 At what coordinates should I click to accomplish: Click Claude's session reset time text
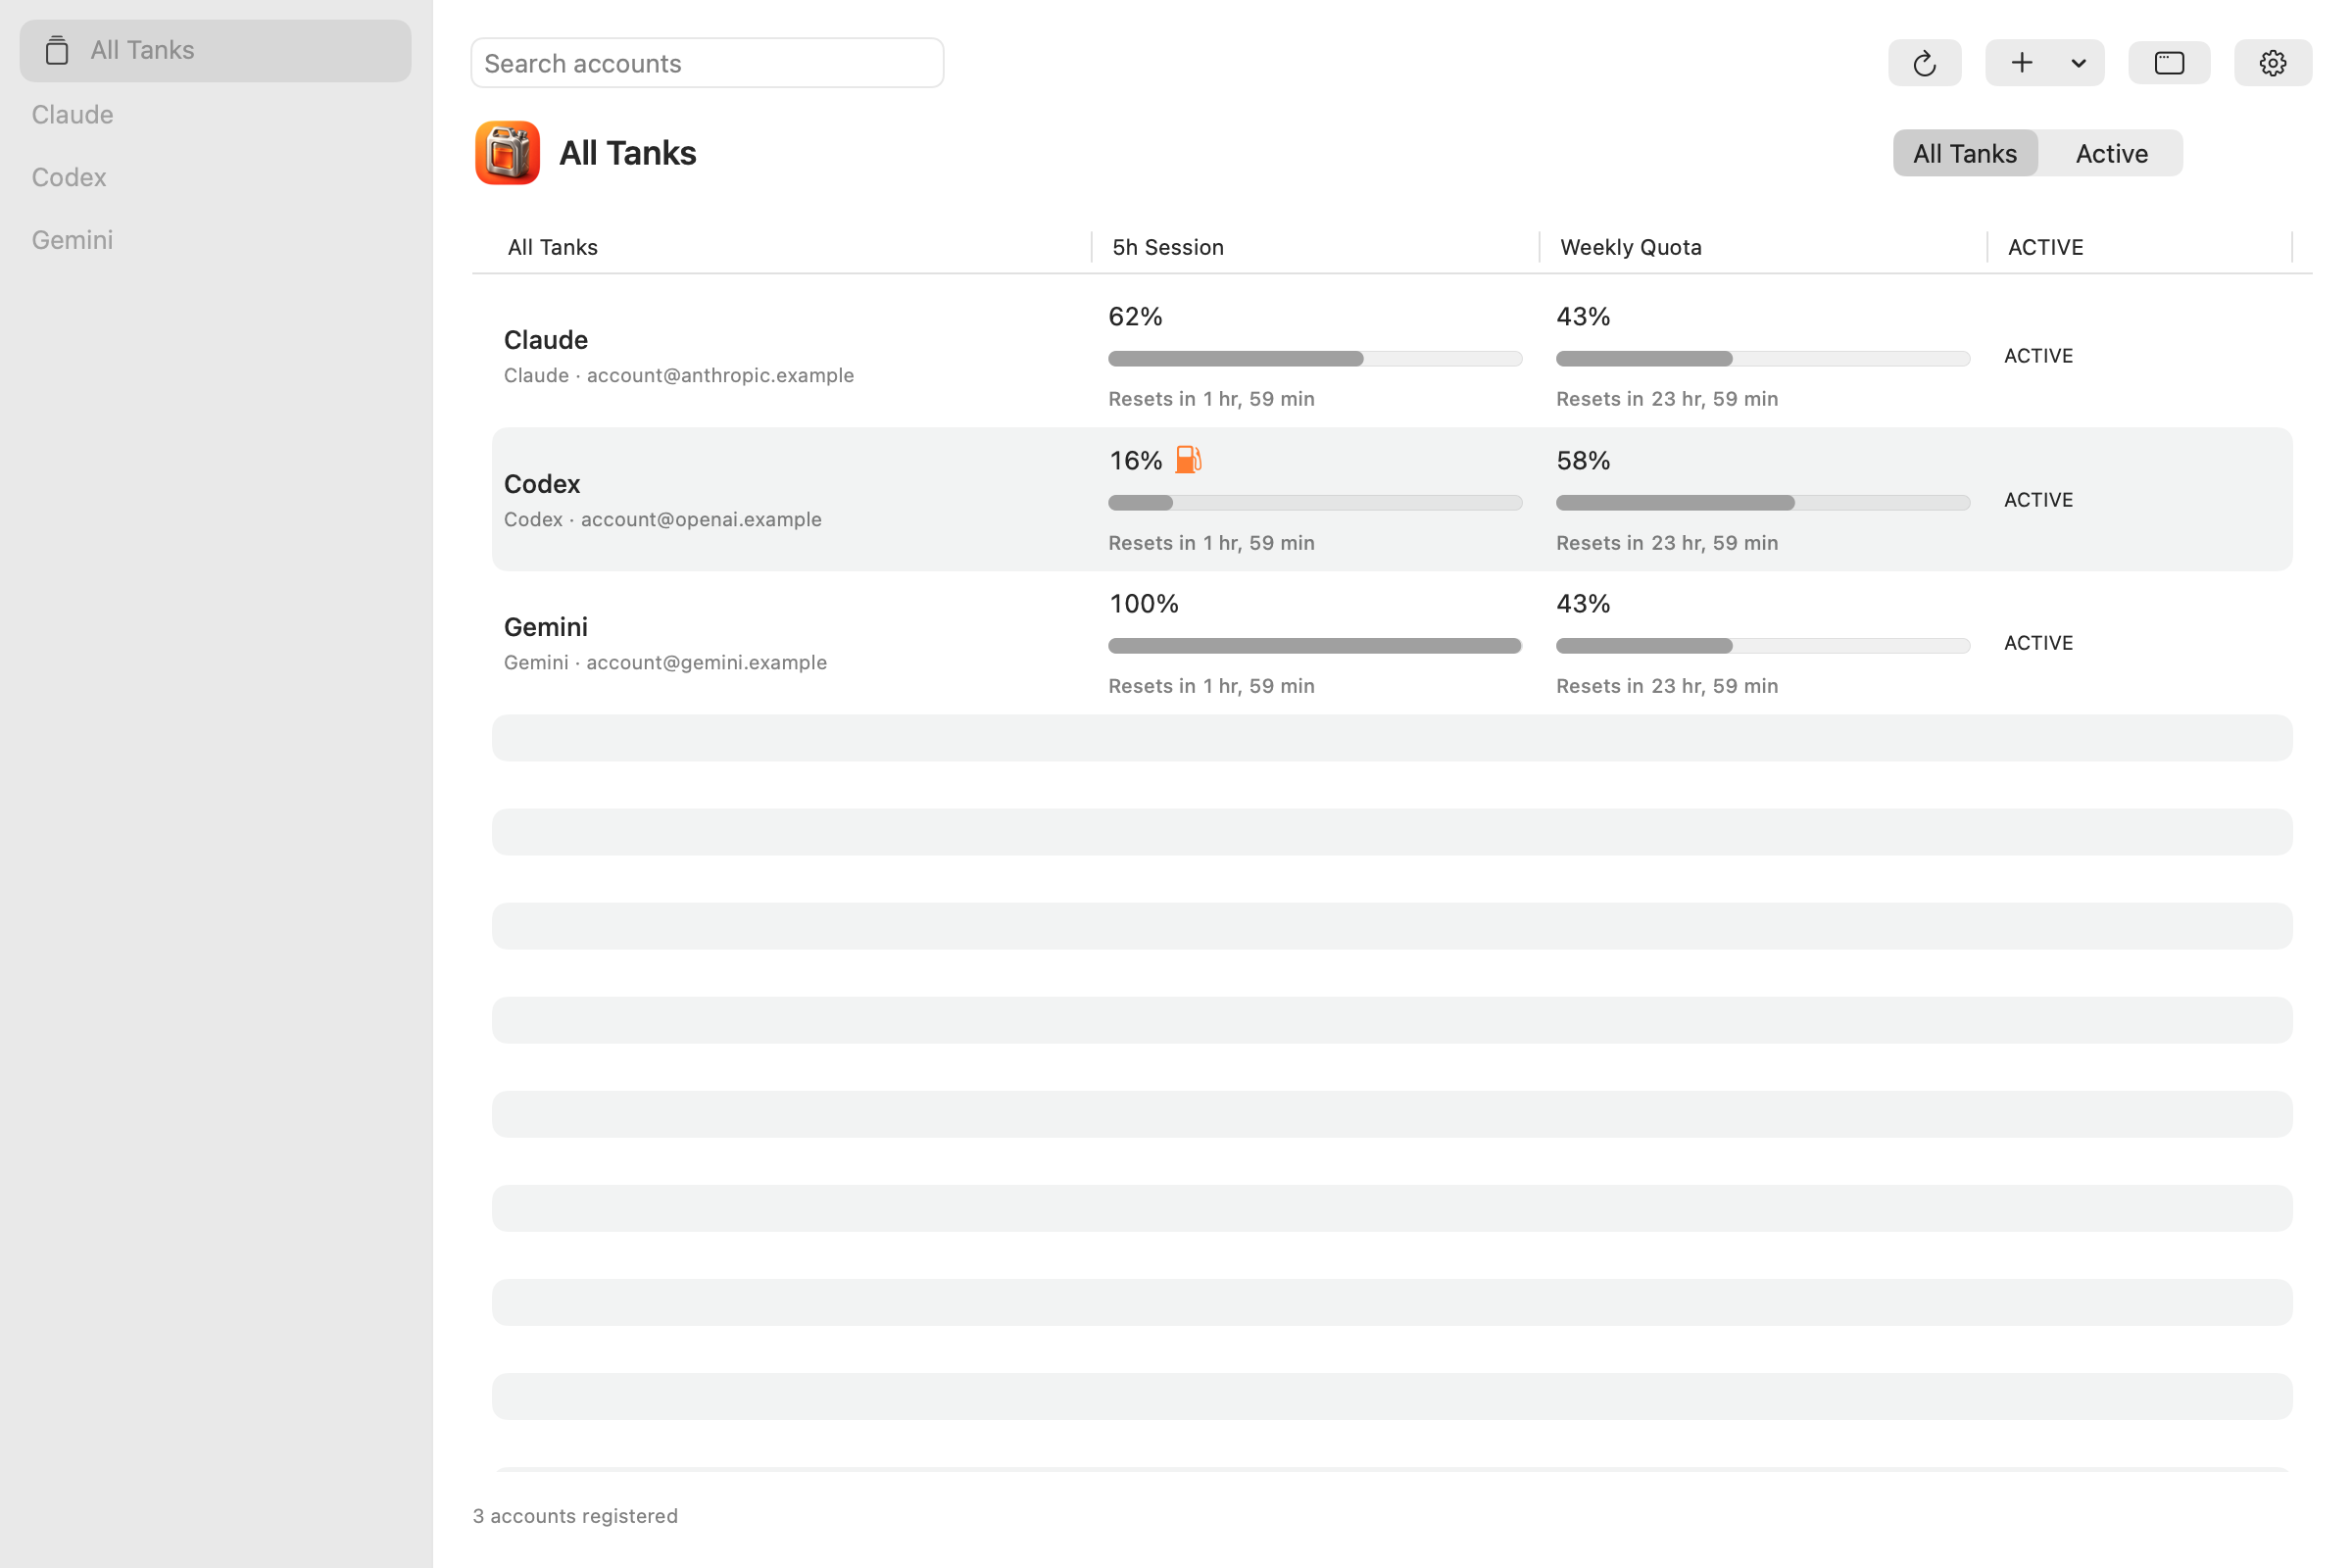[x=1211, y=399]
